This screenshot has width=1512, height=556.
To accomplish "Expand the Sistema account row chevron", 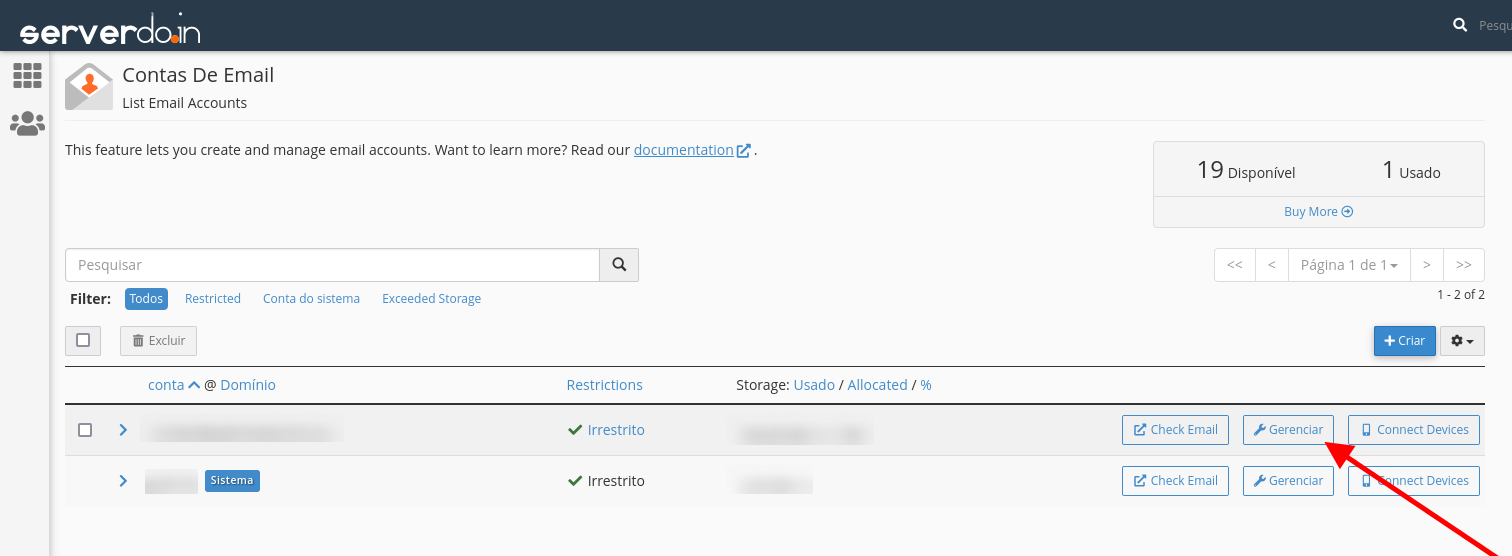I will tap(123, 481).
